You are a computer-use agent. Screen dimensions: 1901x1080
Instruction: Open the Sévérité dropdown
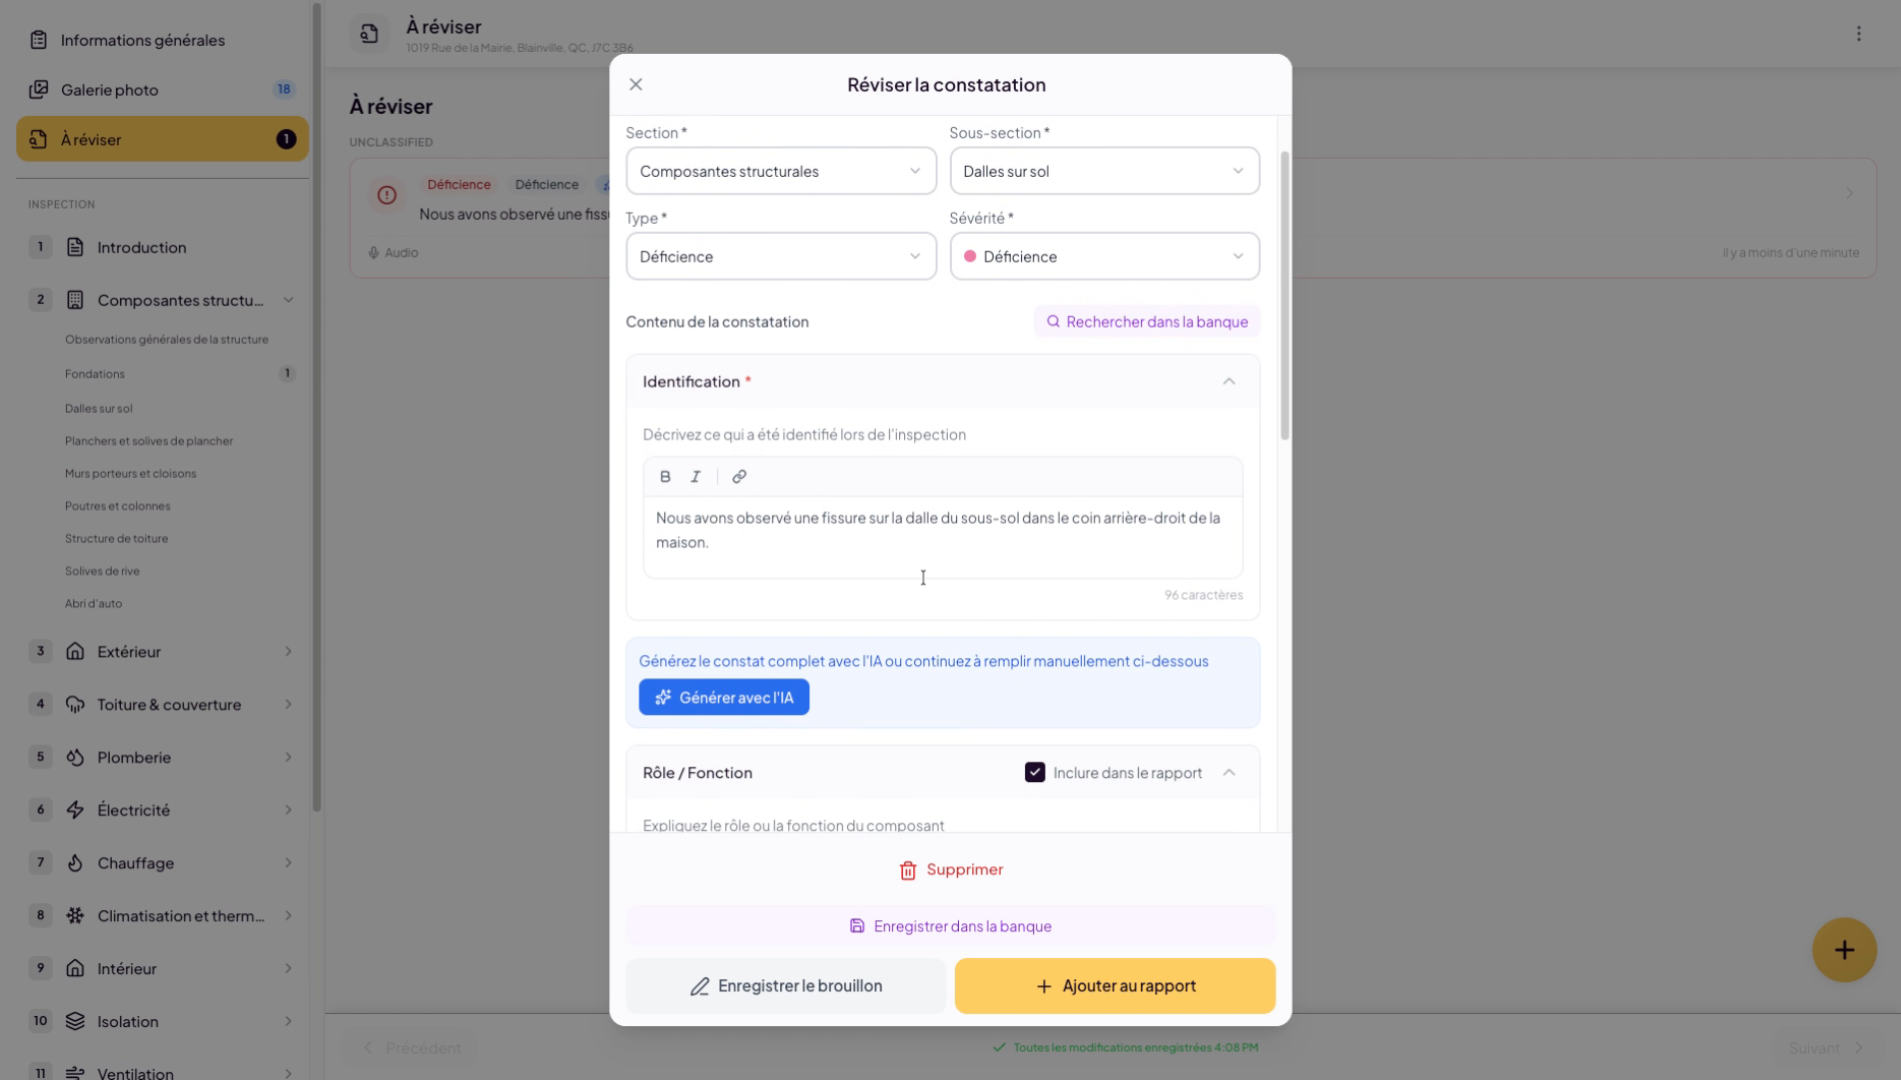click(1104, 257)
